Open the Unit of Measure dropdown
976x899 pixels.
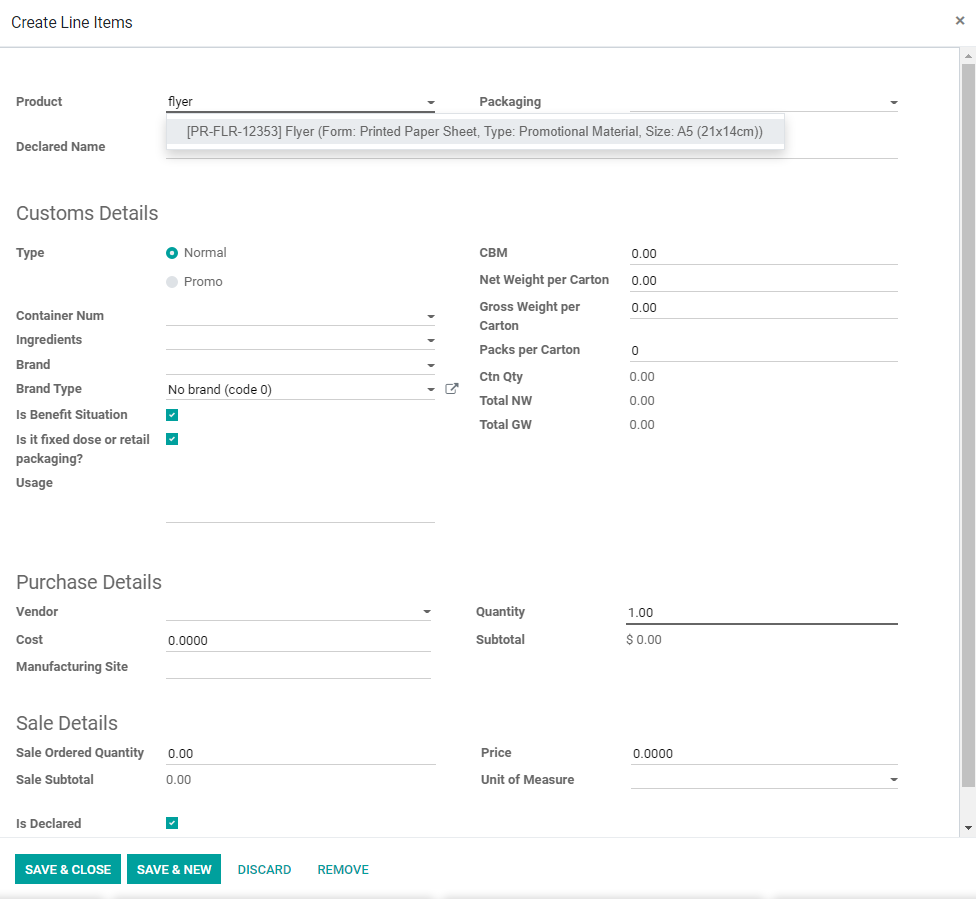[893, 779]
